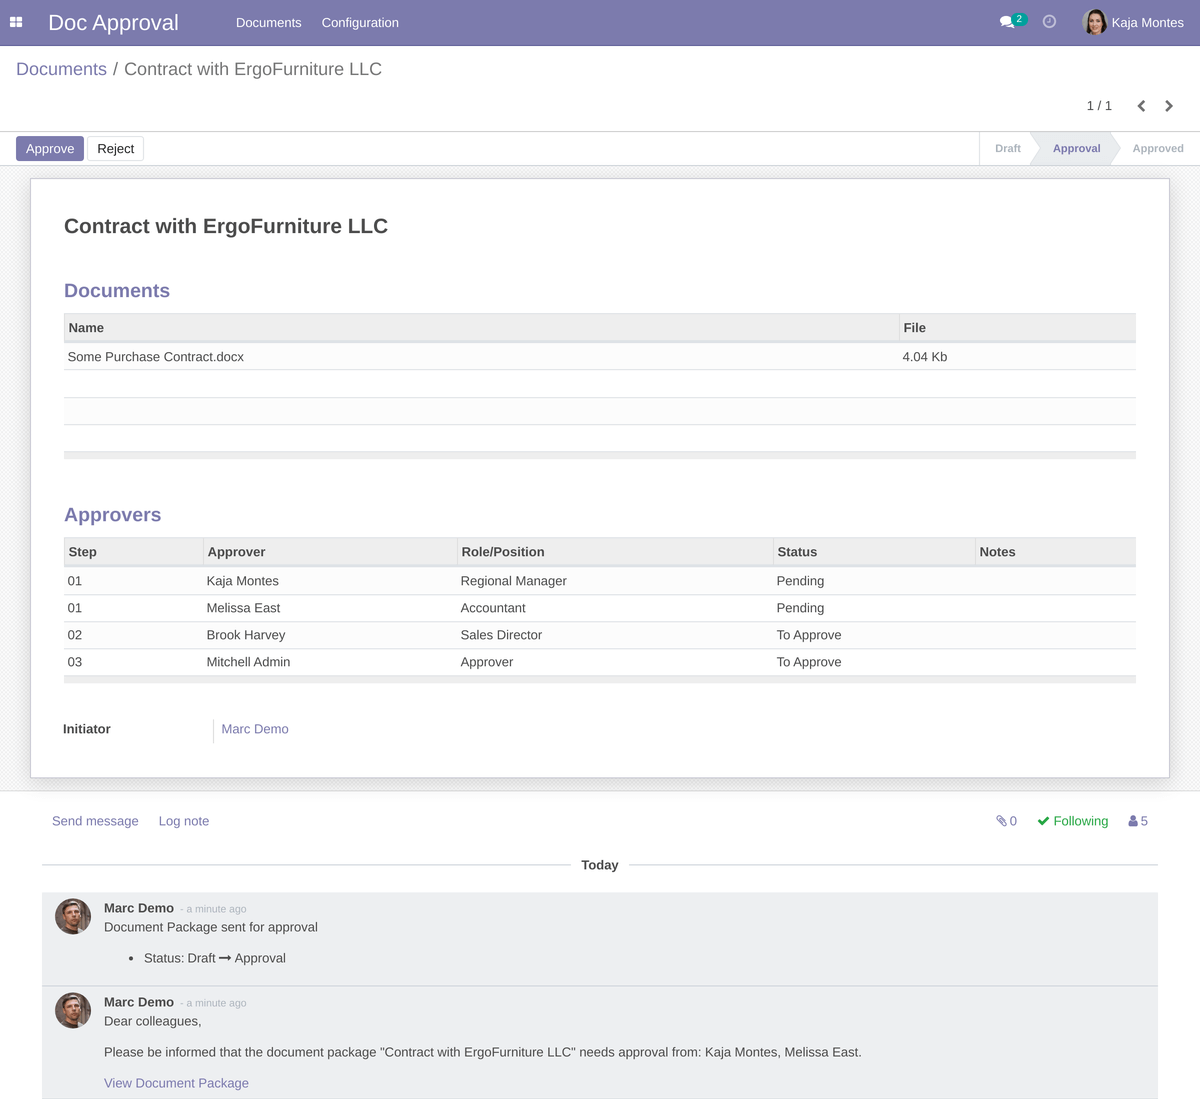
Task: Click the Log note option
Action: (183, 820)
